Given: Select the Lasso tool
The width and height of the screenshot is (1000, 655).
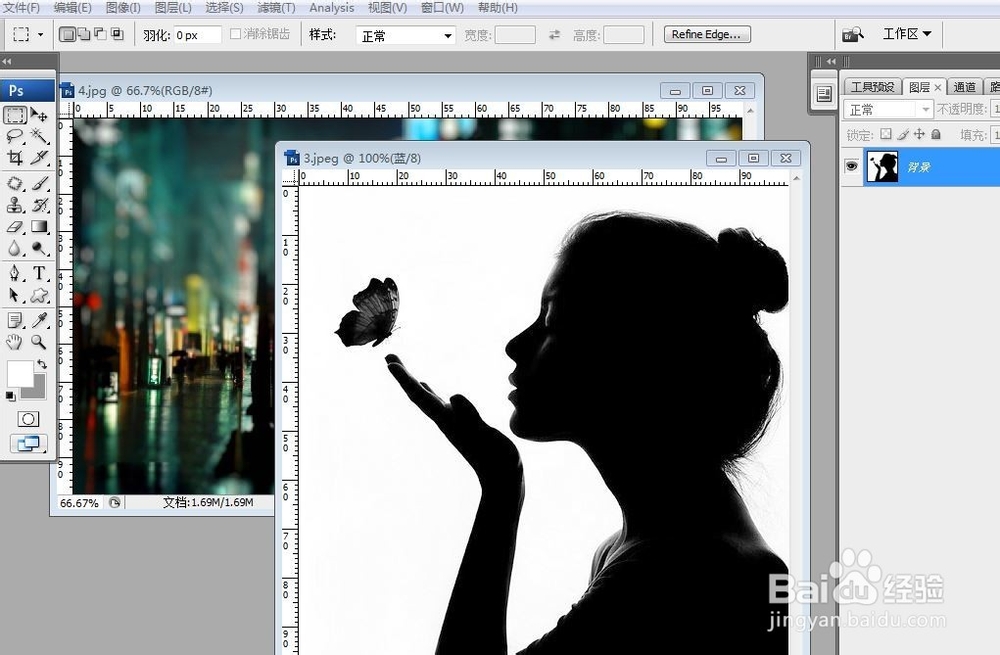Looking at the screenshot, I should pyautogui.click(x=15, y=136).
